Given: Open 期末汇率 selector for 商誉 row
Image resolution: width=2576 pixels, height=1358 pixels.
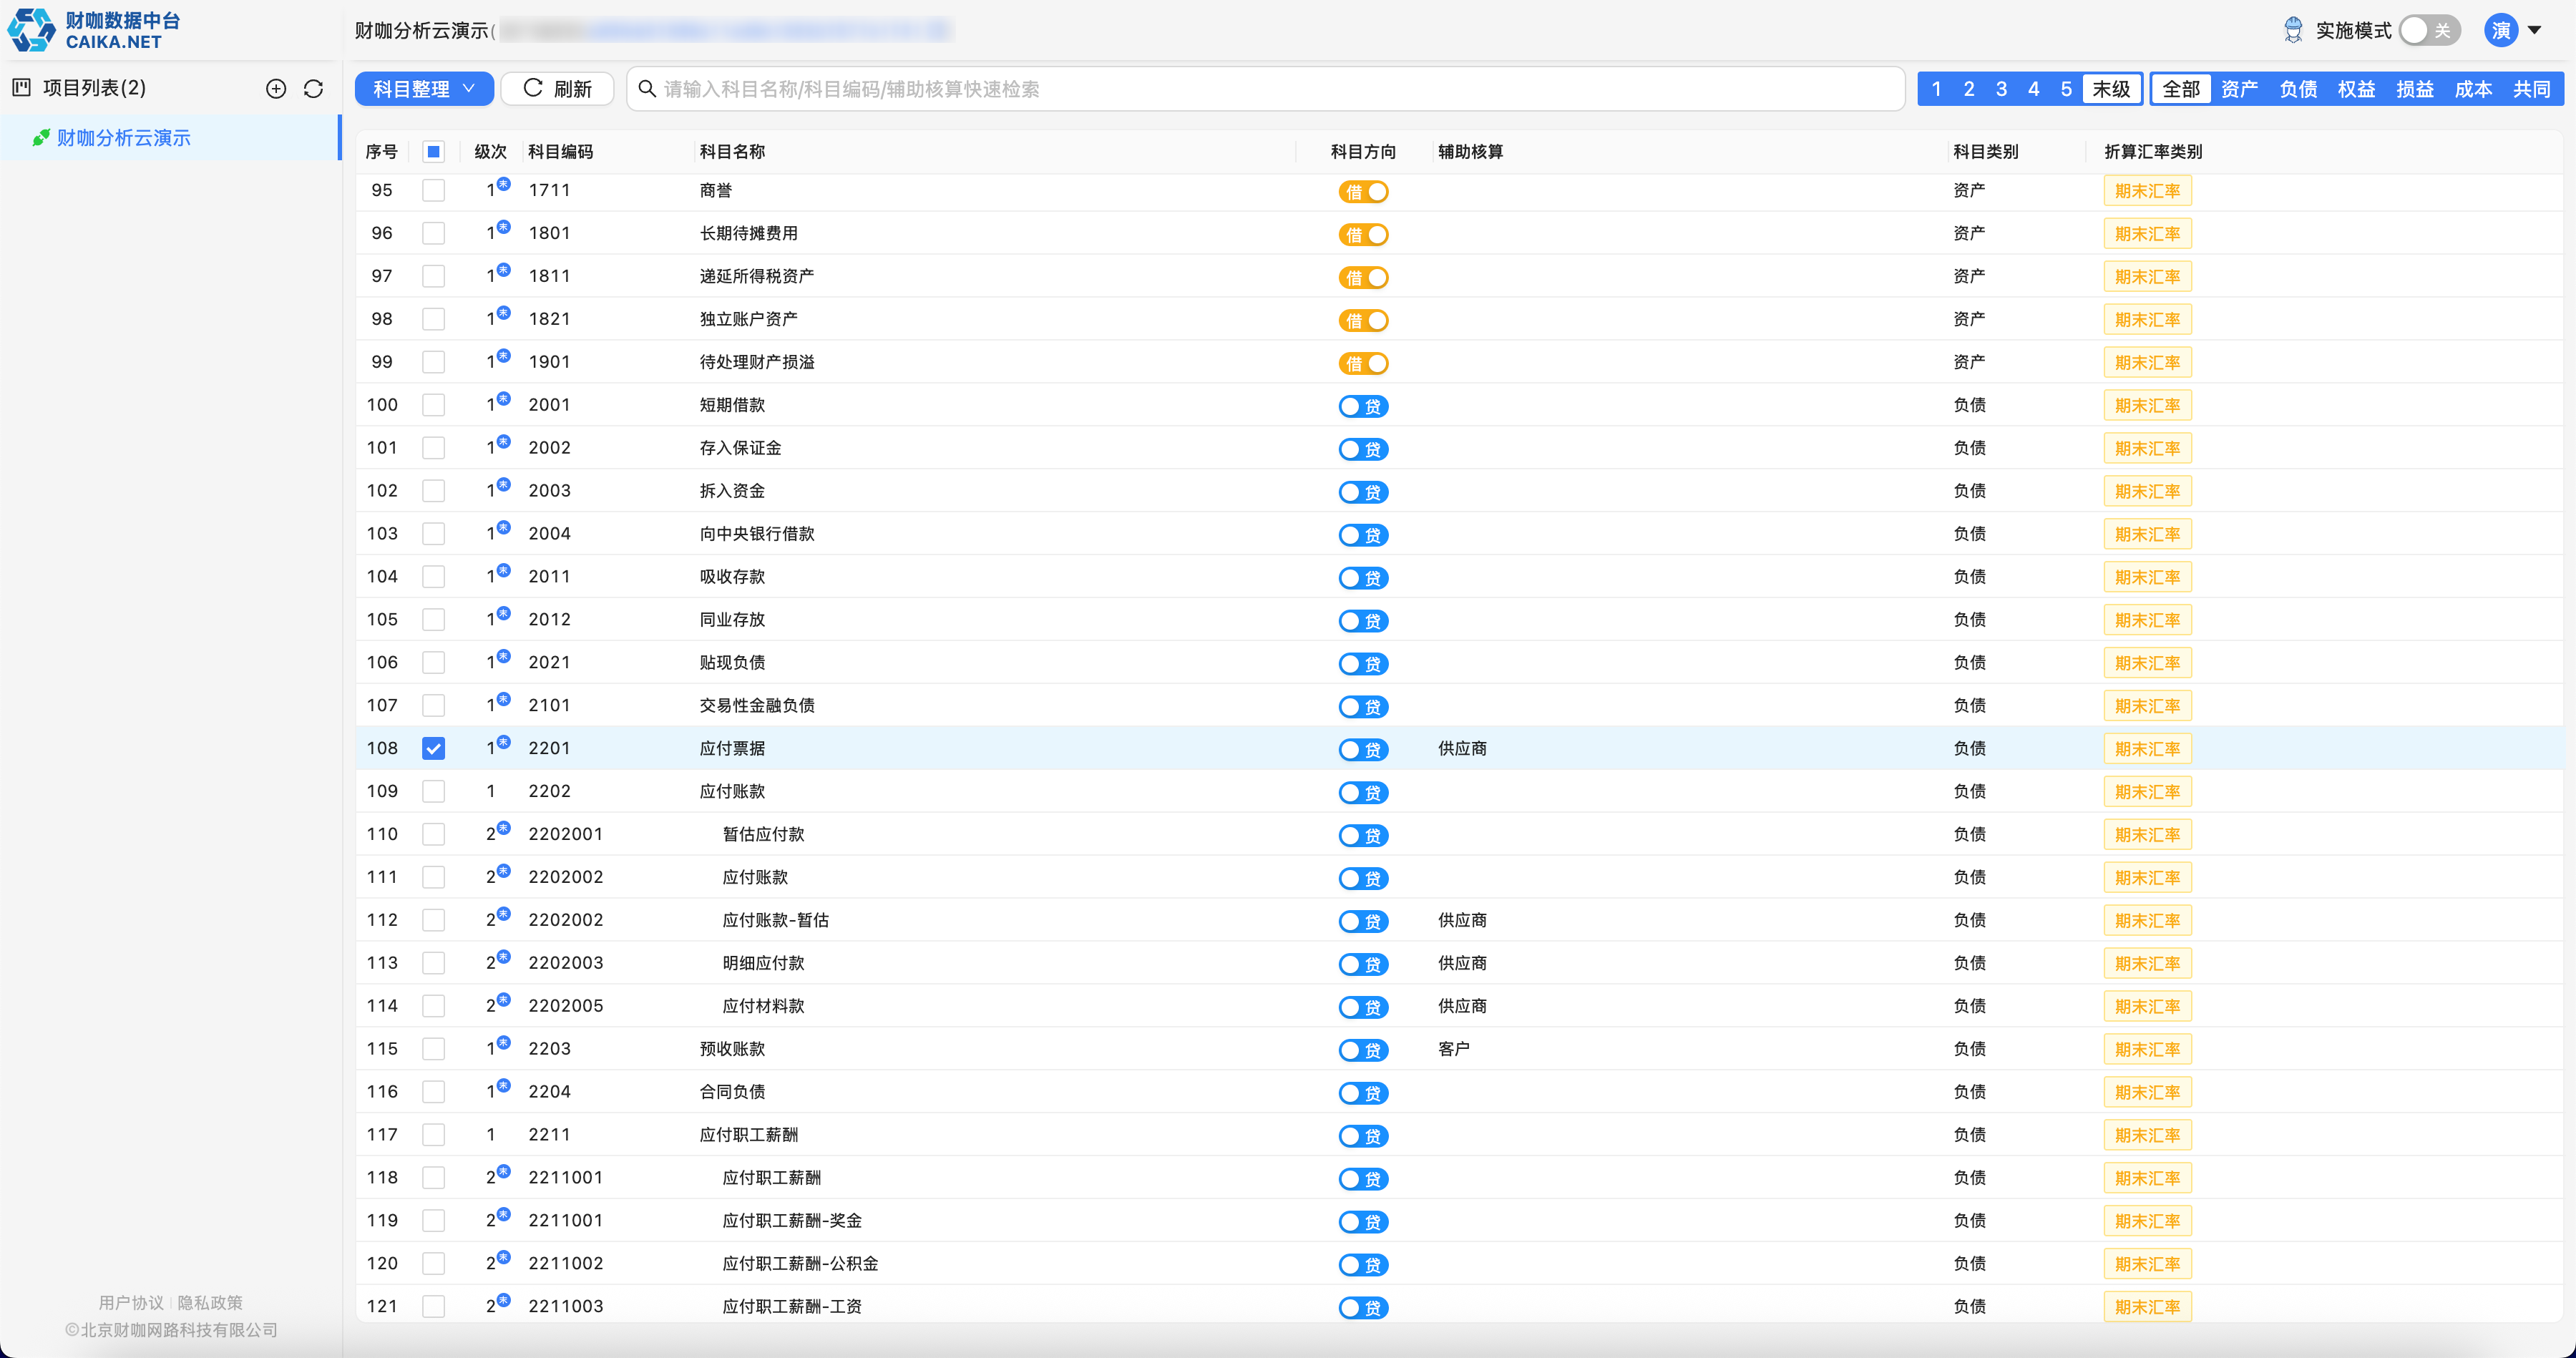Looking at the screenshot, I should point(2147,191).
